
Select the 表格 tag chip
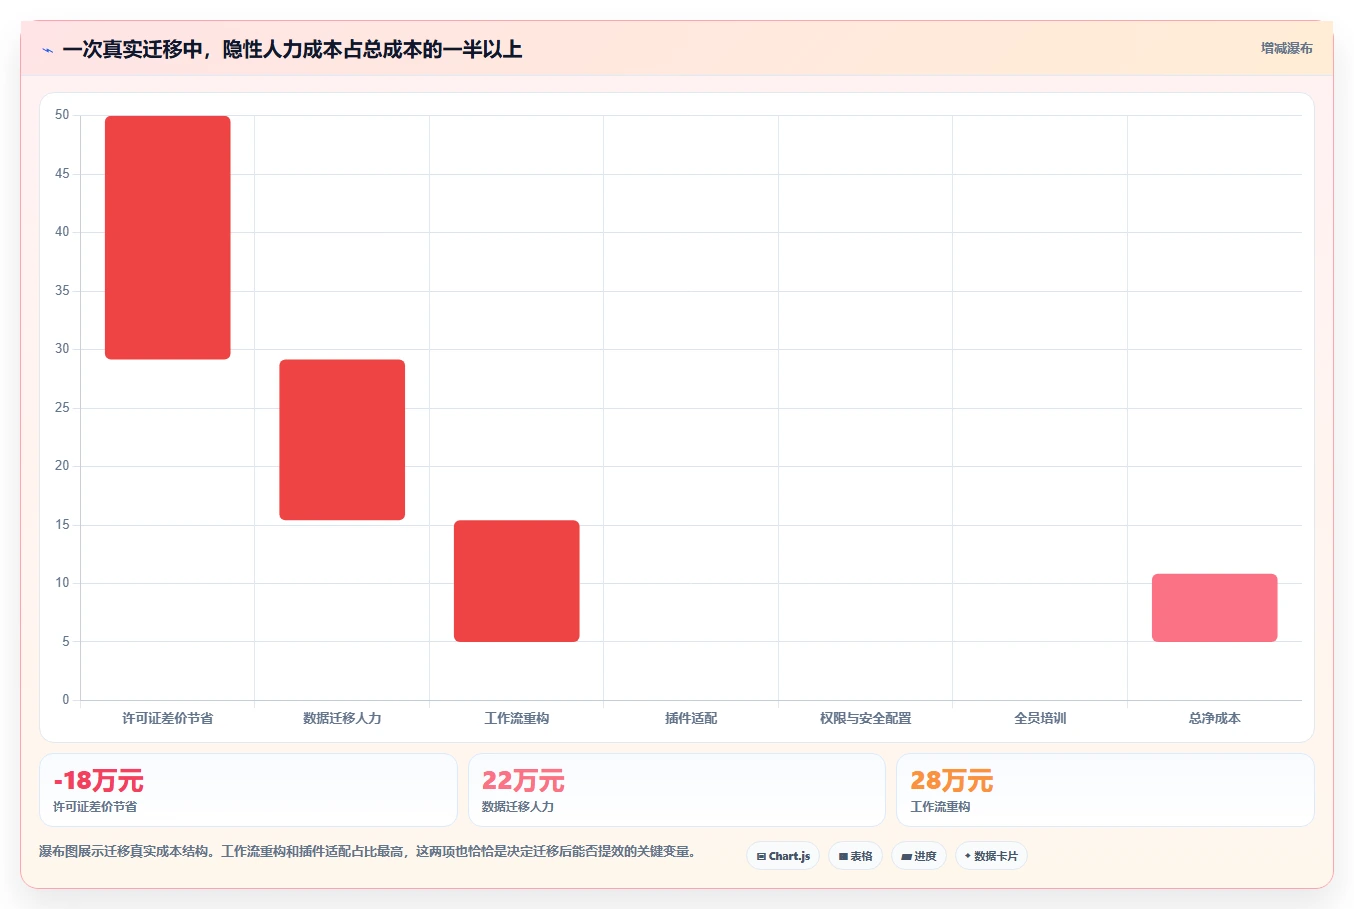tap(855, 856)
